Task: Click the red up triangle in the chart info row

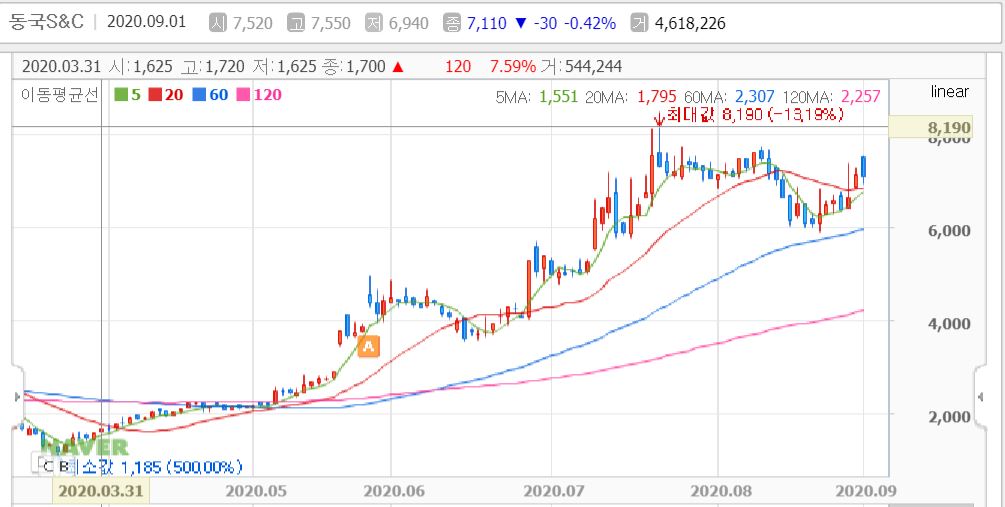Action: [397, 66]
